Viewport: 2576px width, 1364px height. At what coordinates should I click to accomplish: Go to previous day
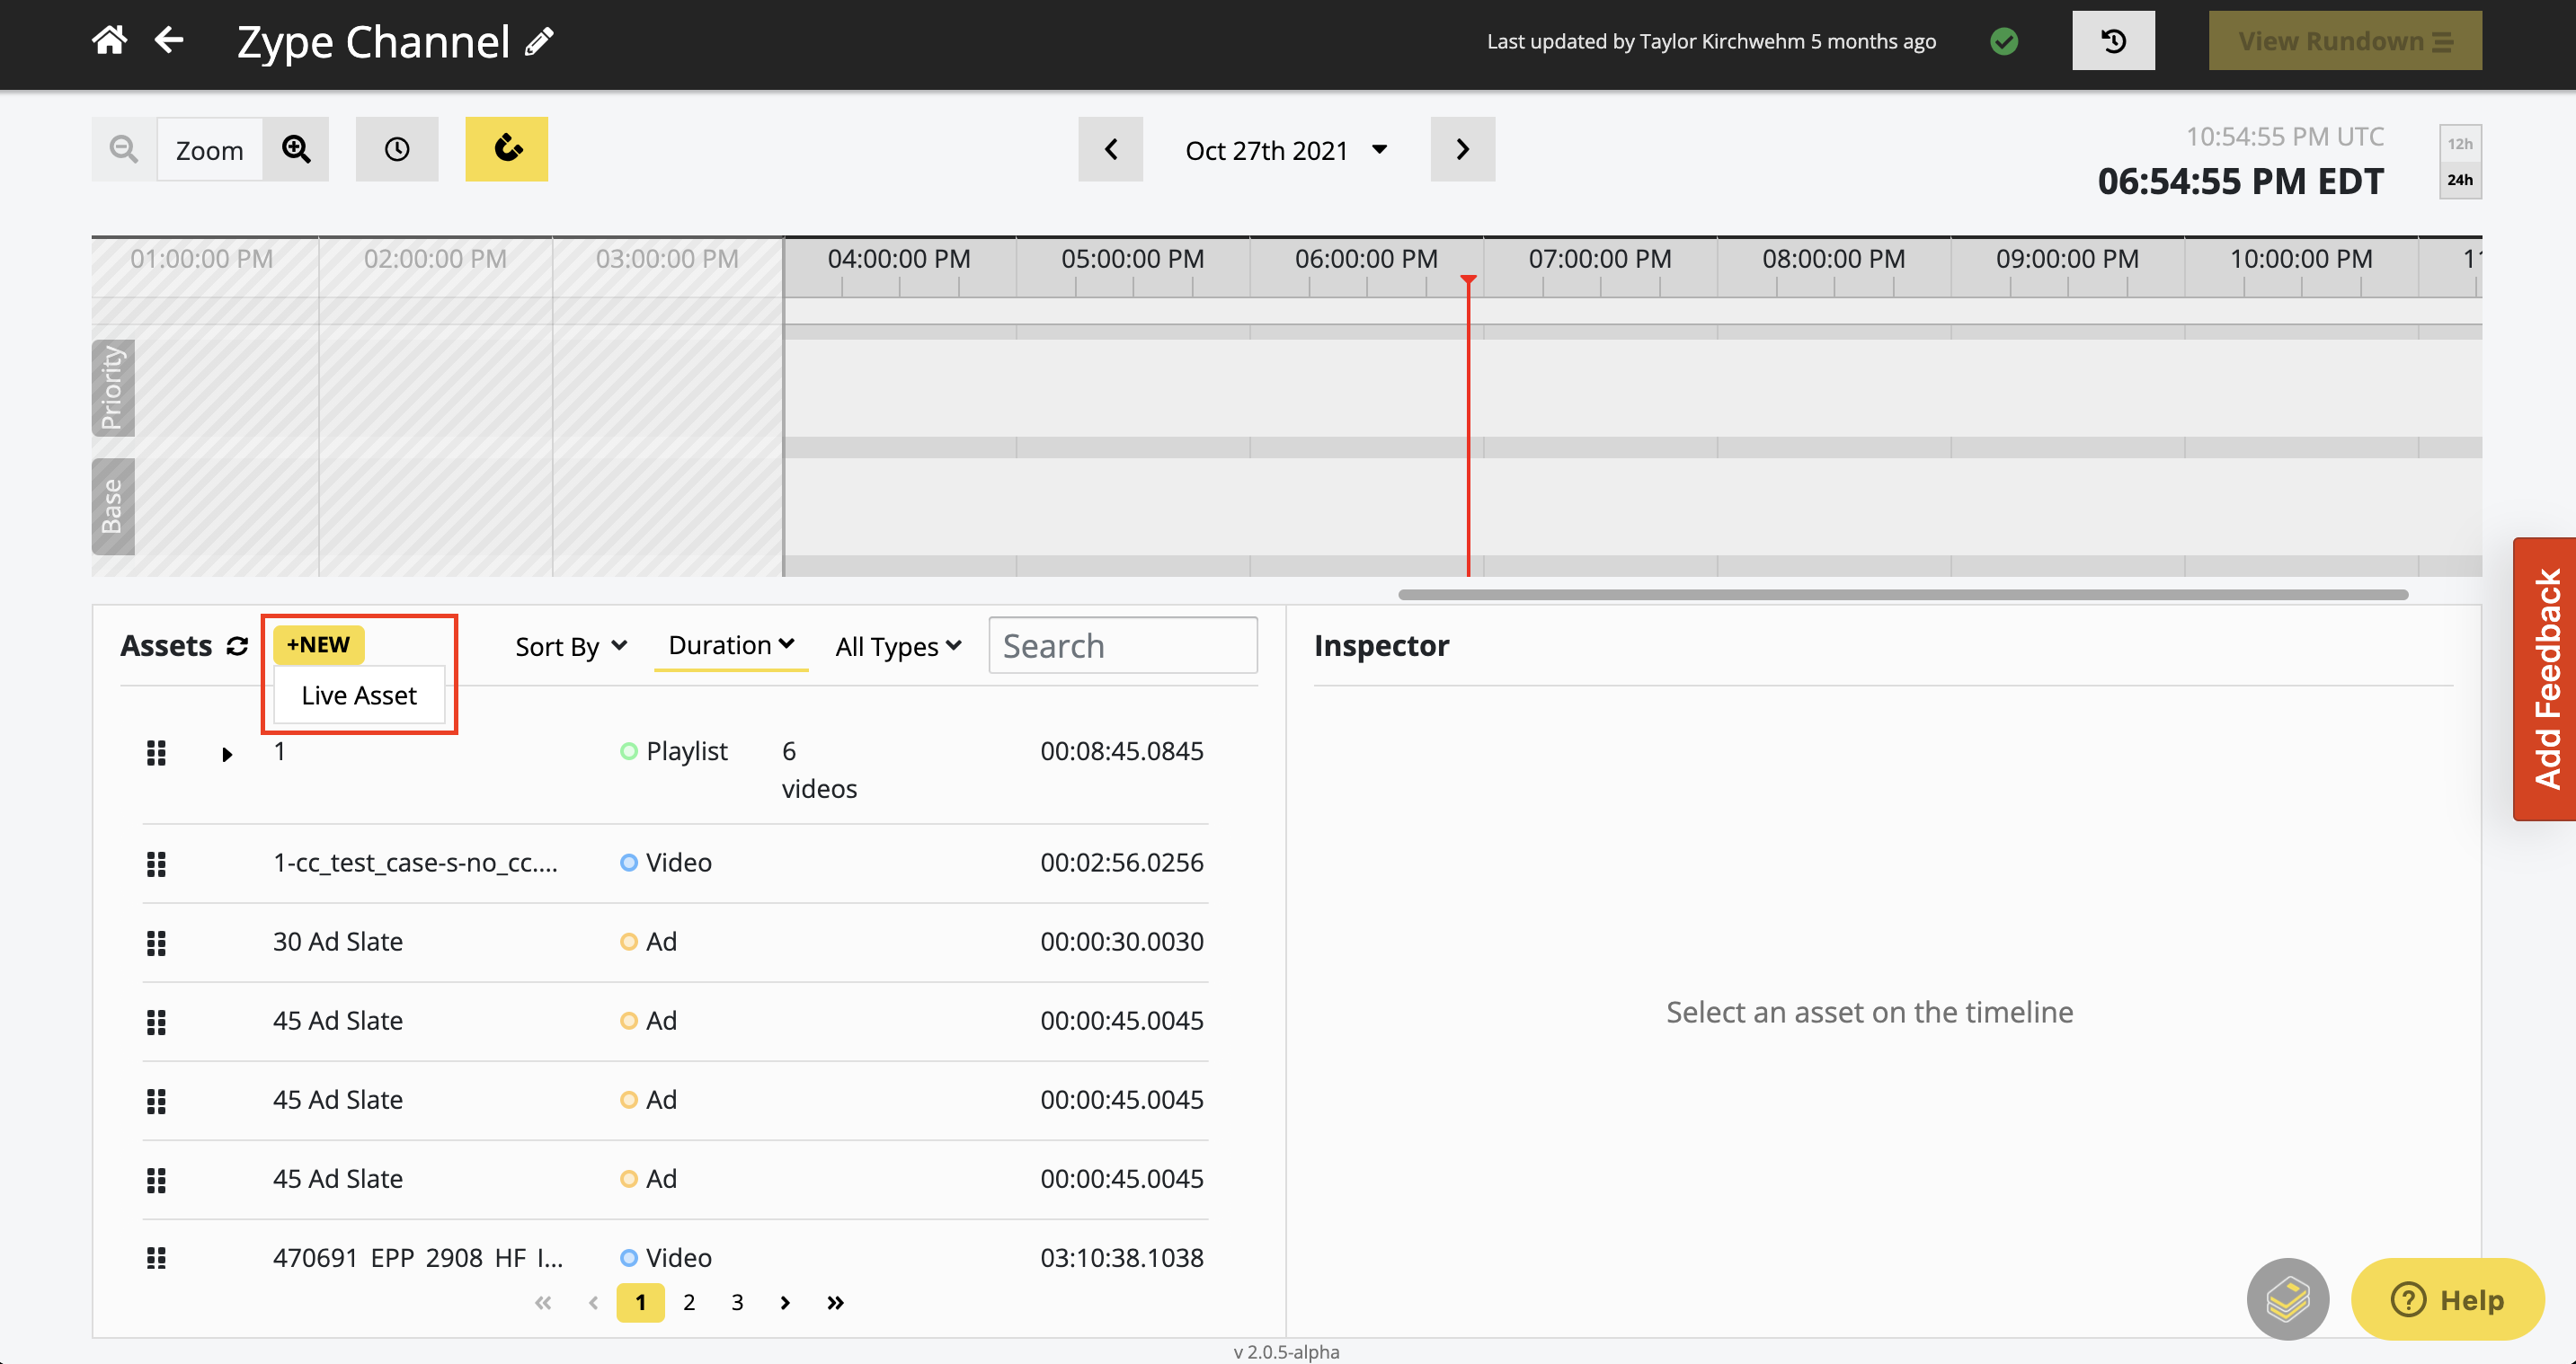point(1110,149)
